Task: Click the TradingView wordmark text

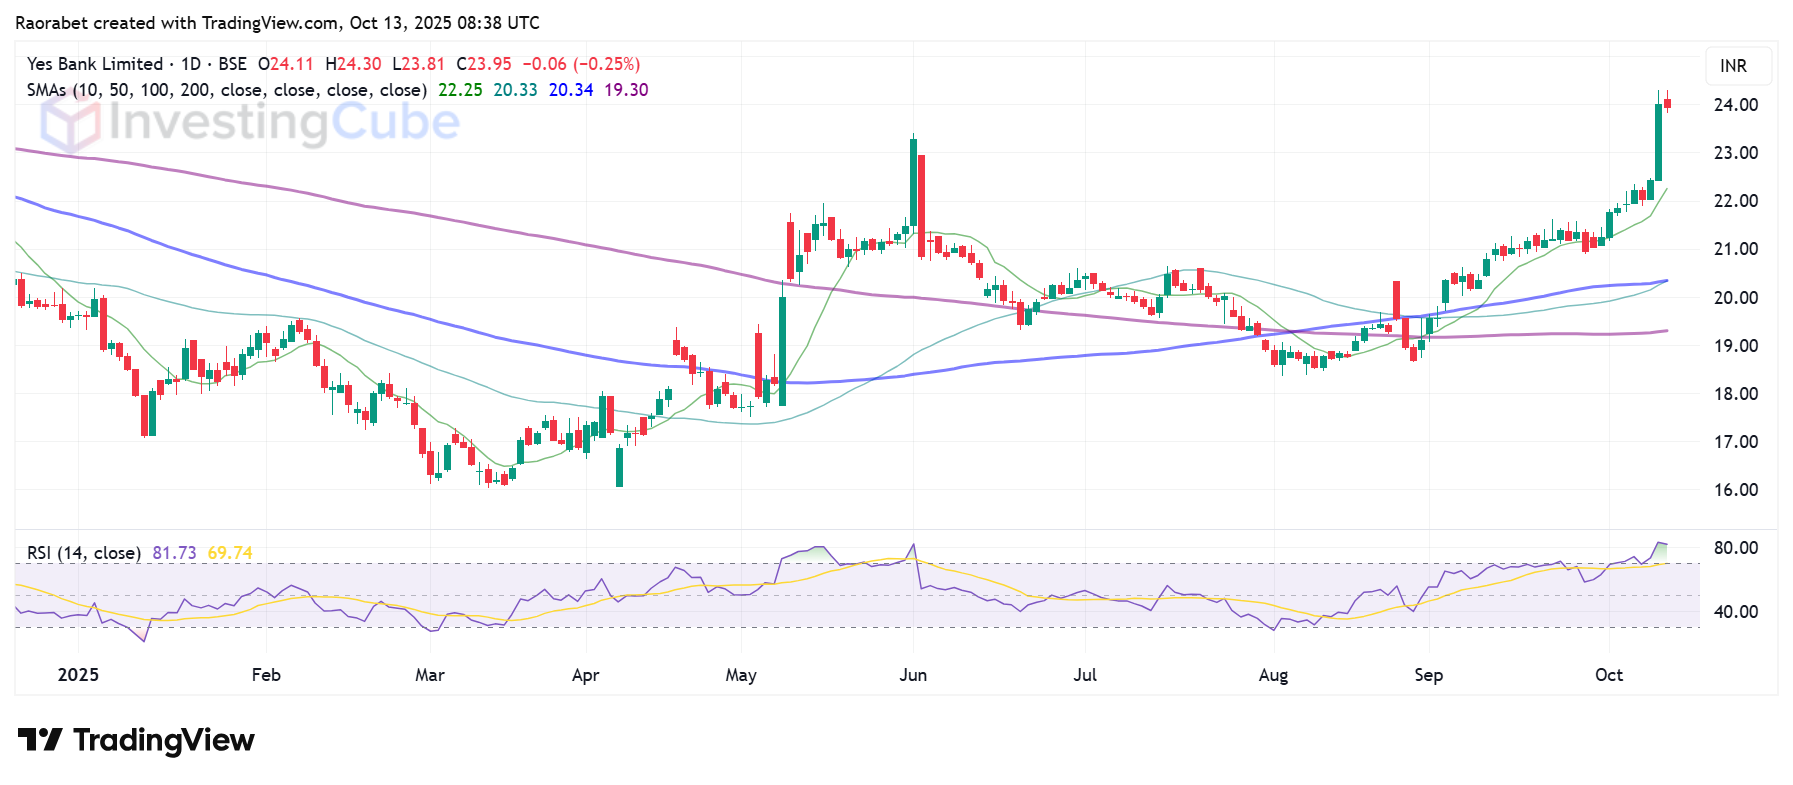Action: point(164,740)
